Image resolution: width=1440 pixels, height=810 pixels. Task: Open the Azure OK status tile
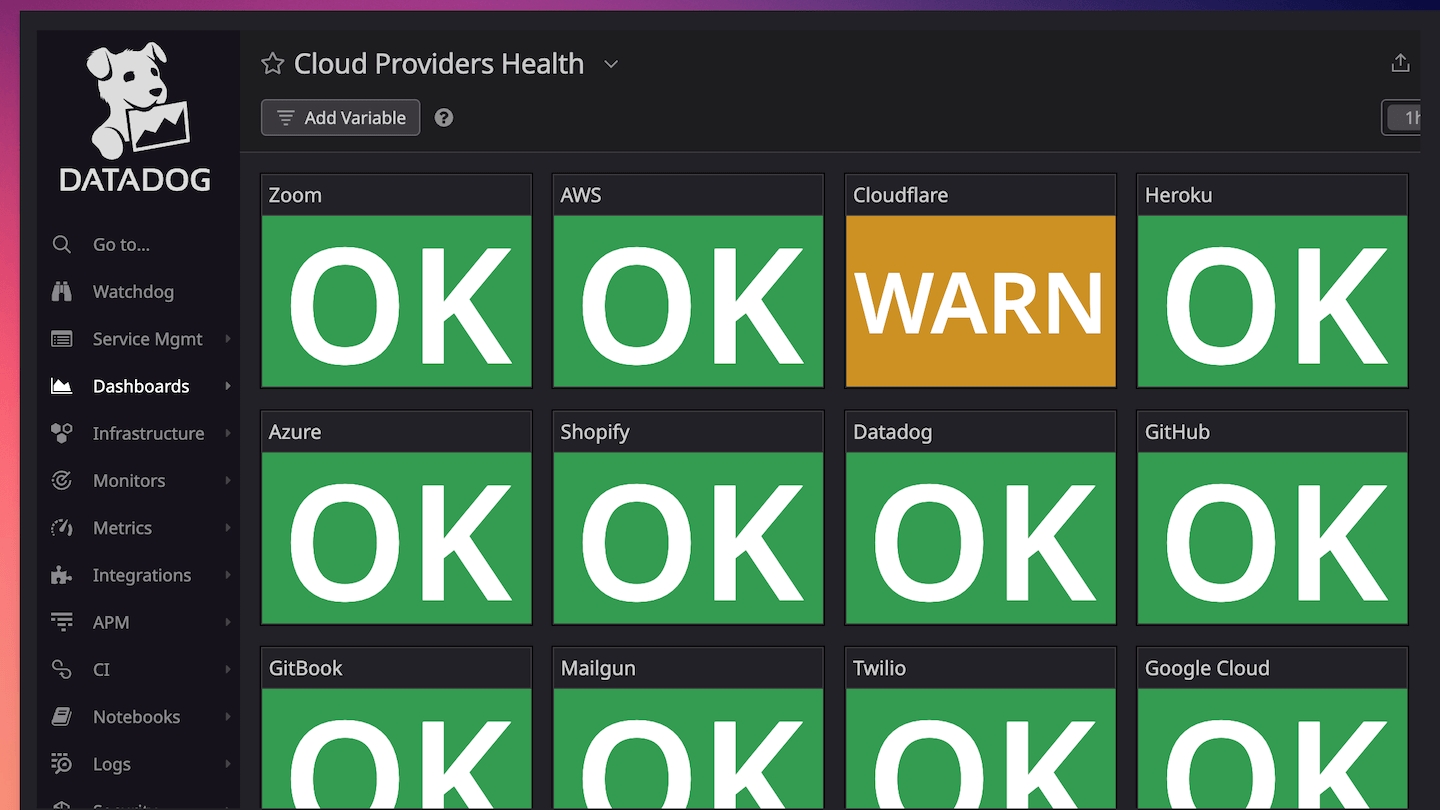pos(396,538)
